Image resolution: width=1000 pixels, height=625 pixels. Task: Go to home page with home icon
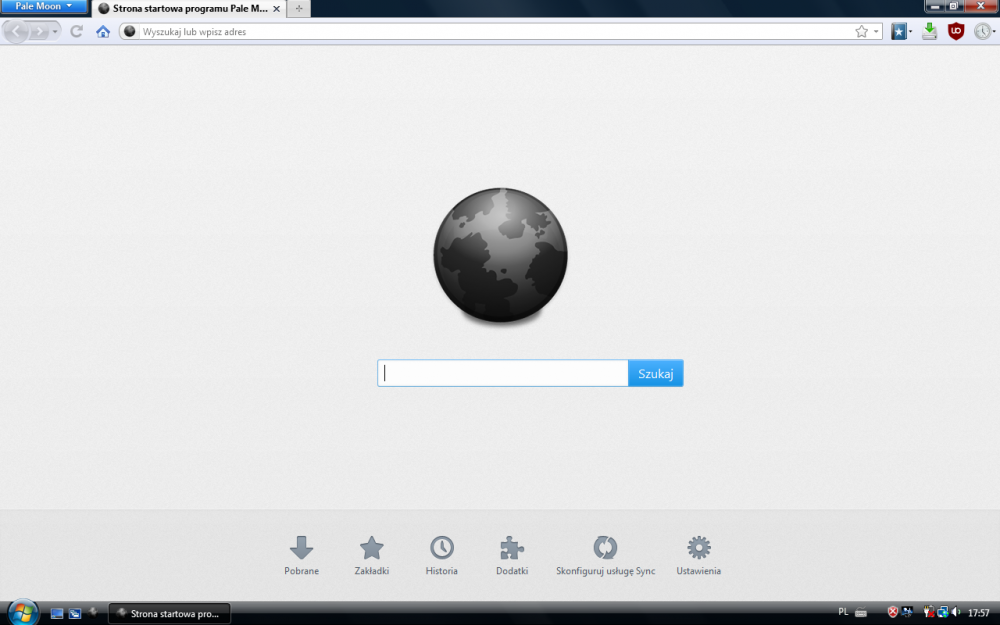pyautogui.click(x=102, y=31)
